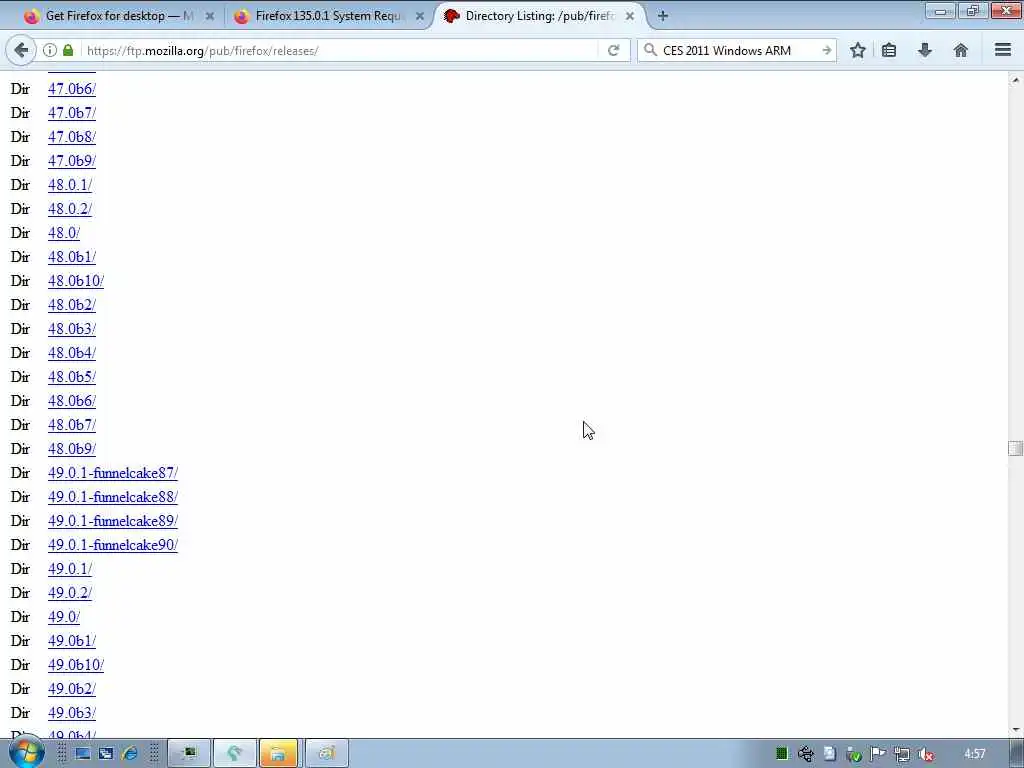1024x768 pixels.
Task: Open the 48.0b2/ directory
Action: click(x=72, y=305)
